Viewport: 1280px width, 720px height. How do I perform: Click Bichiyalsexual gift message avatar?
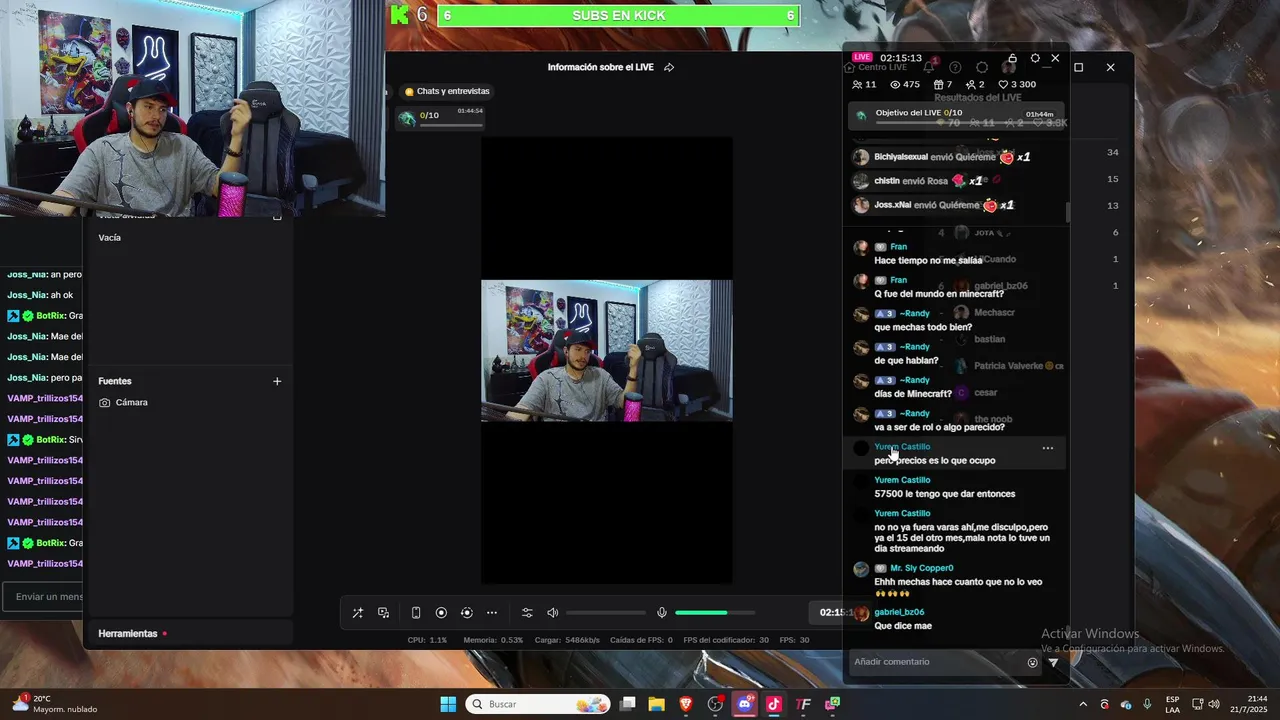coord(860,157)
